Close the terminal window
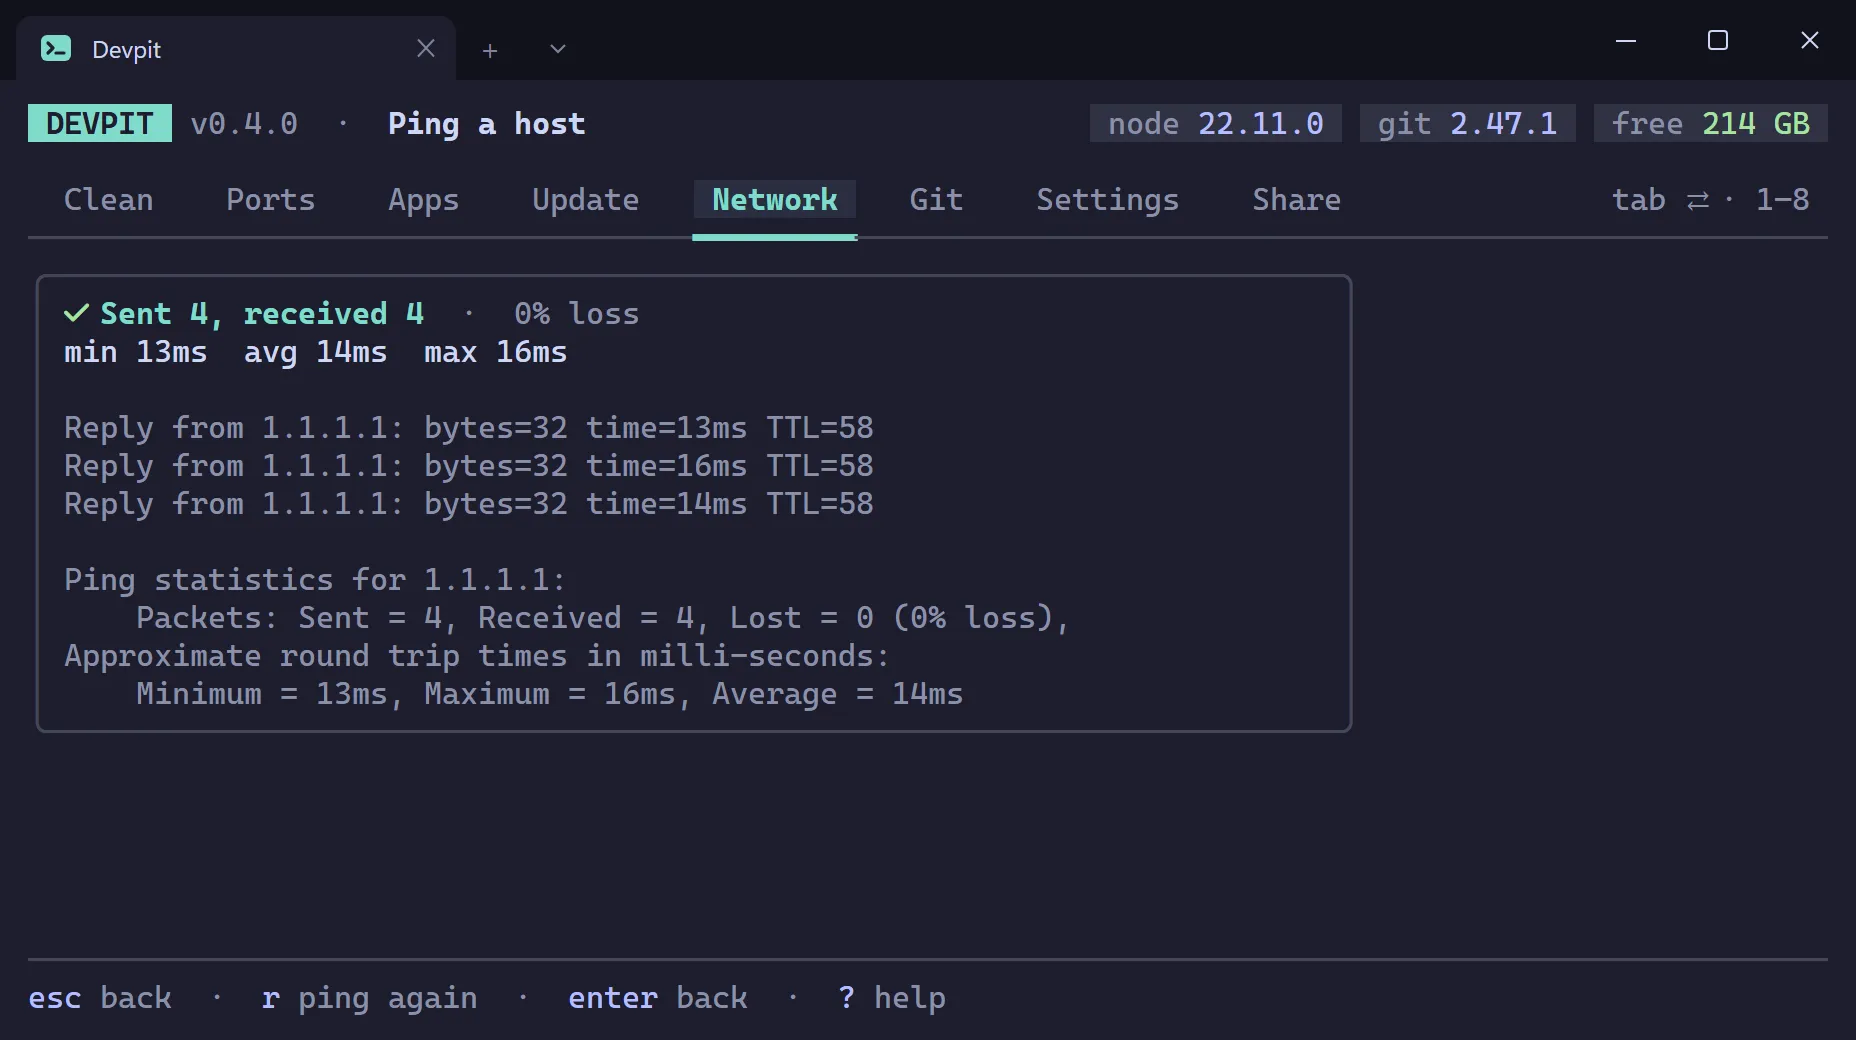 [x=1810, y=40]
